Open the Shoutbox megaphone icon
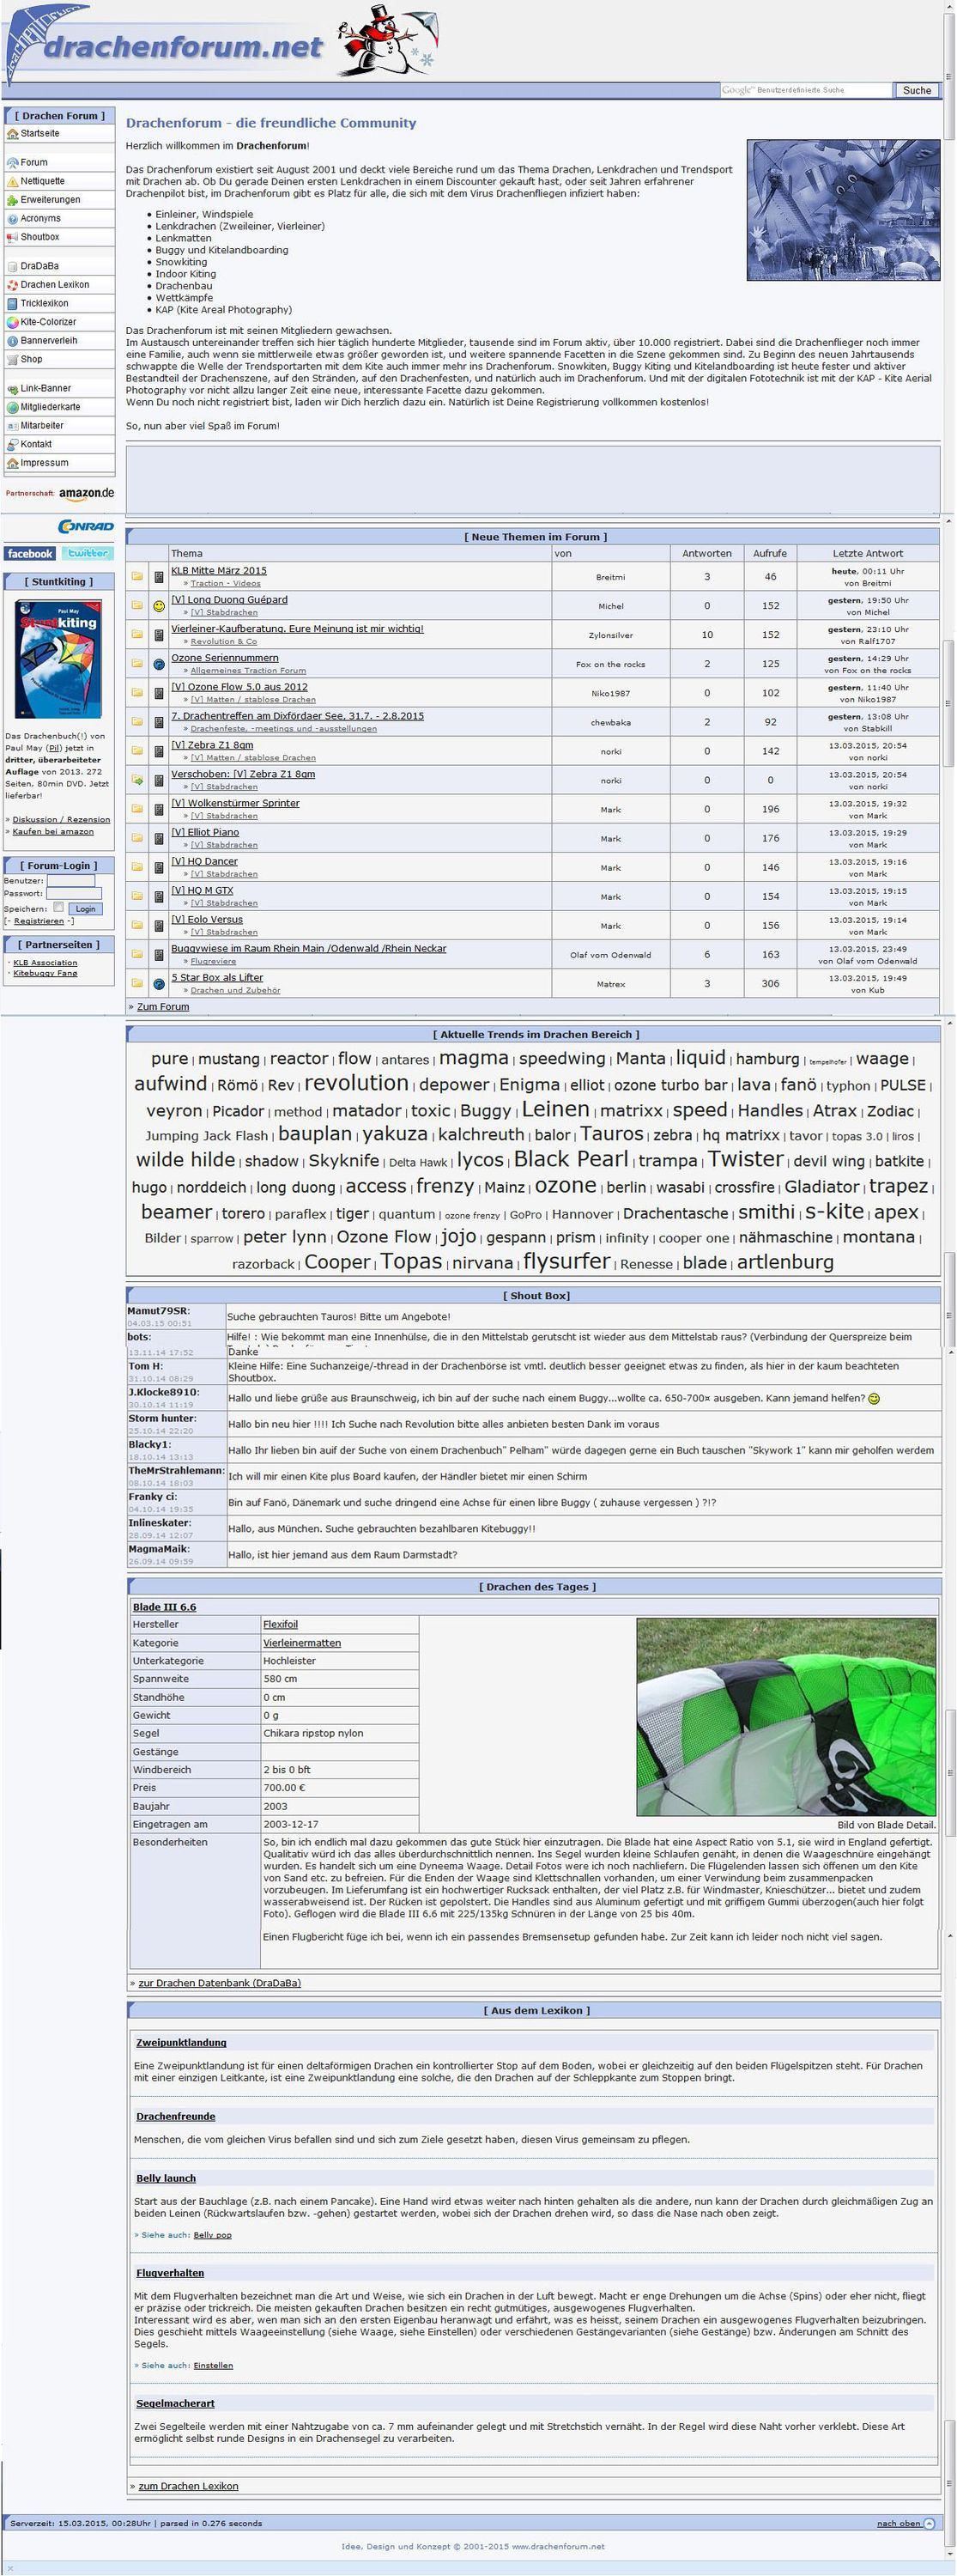This screenshot has height=2576, width=957. [x=12, y=238]
